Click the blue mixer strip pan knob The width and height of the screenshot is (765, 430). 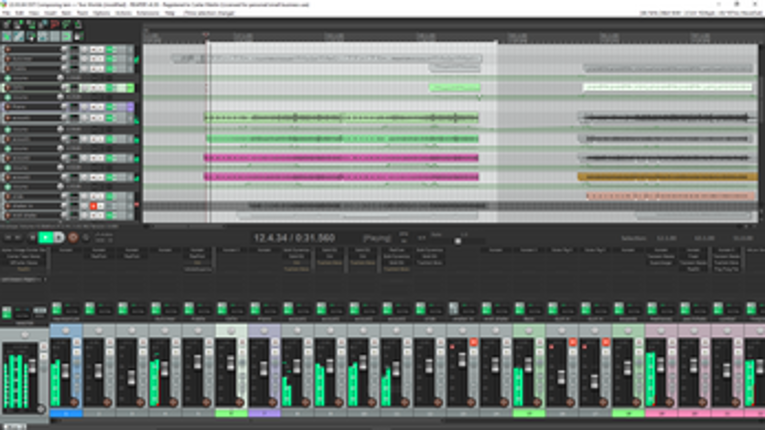[66, 331]
